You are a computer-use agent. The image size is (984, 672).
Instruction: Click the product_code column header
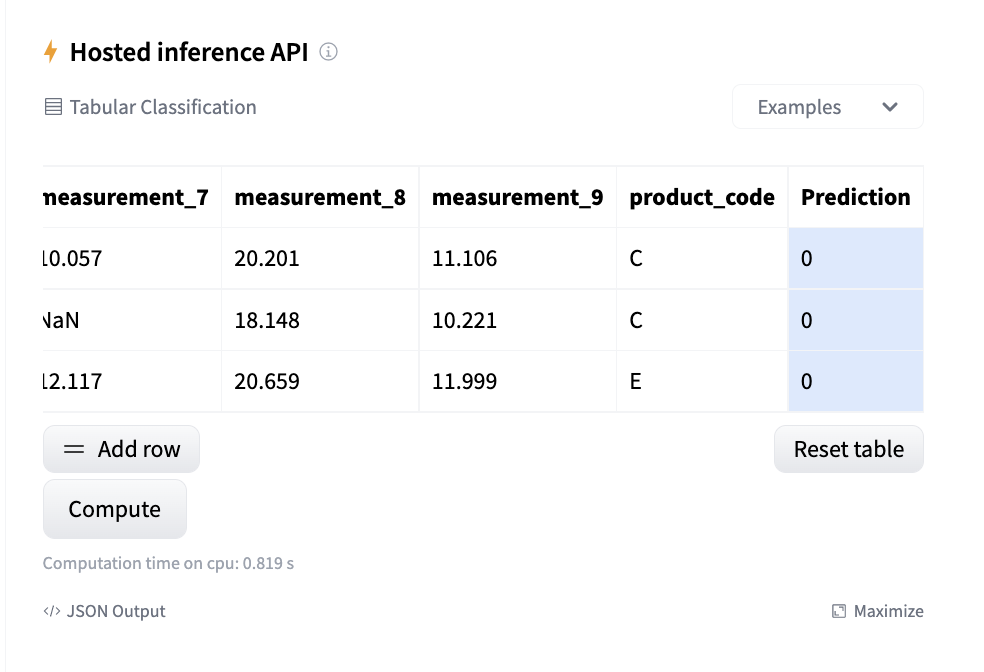pos(701,197)
